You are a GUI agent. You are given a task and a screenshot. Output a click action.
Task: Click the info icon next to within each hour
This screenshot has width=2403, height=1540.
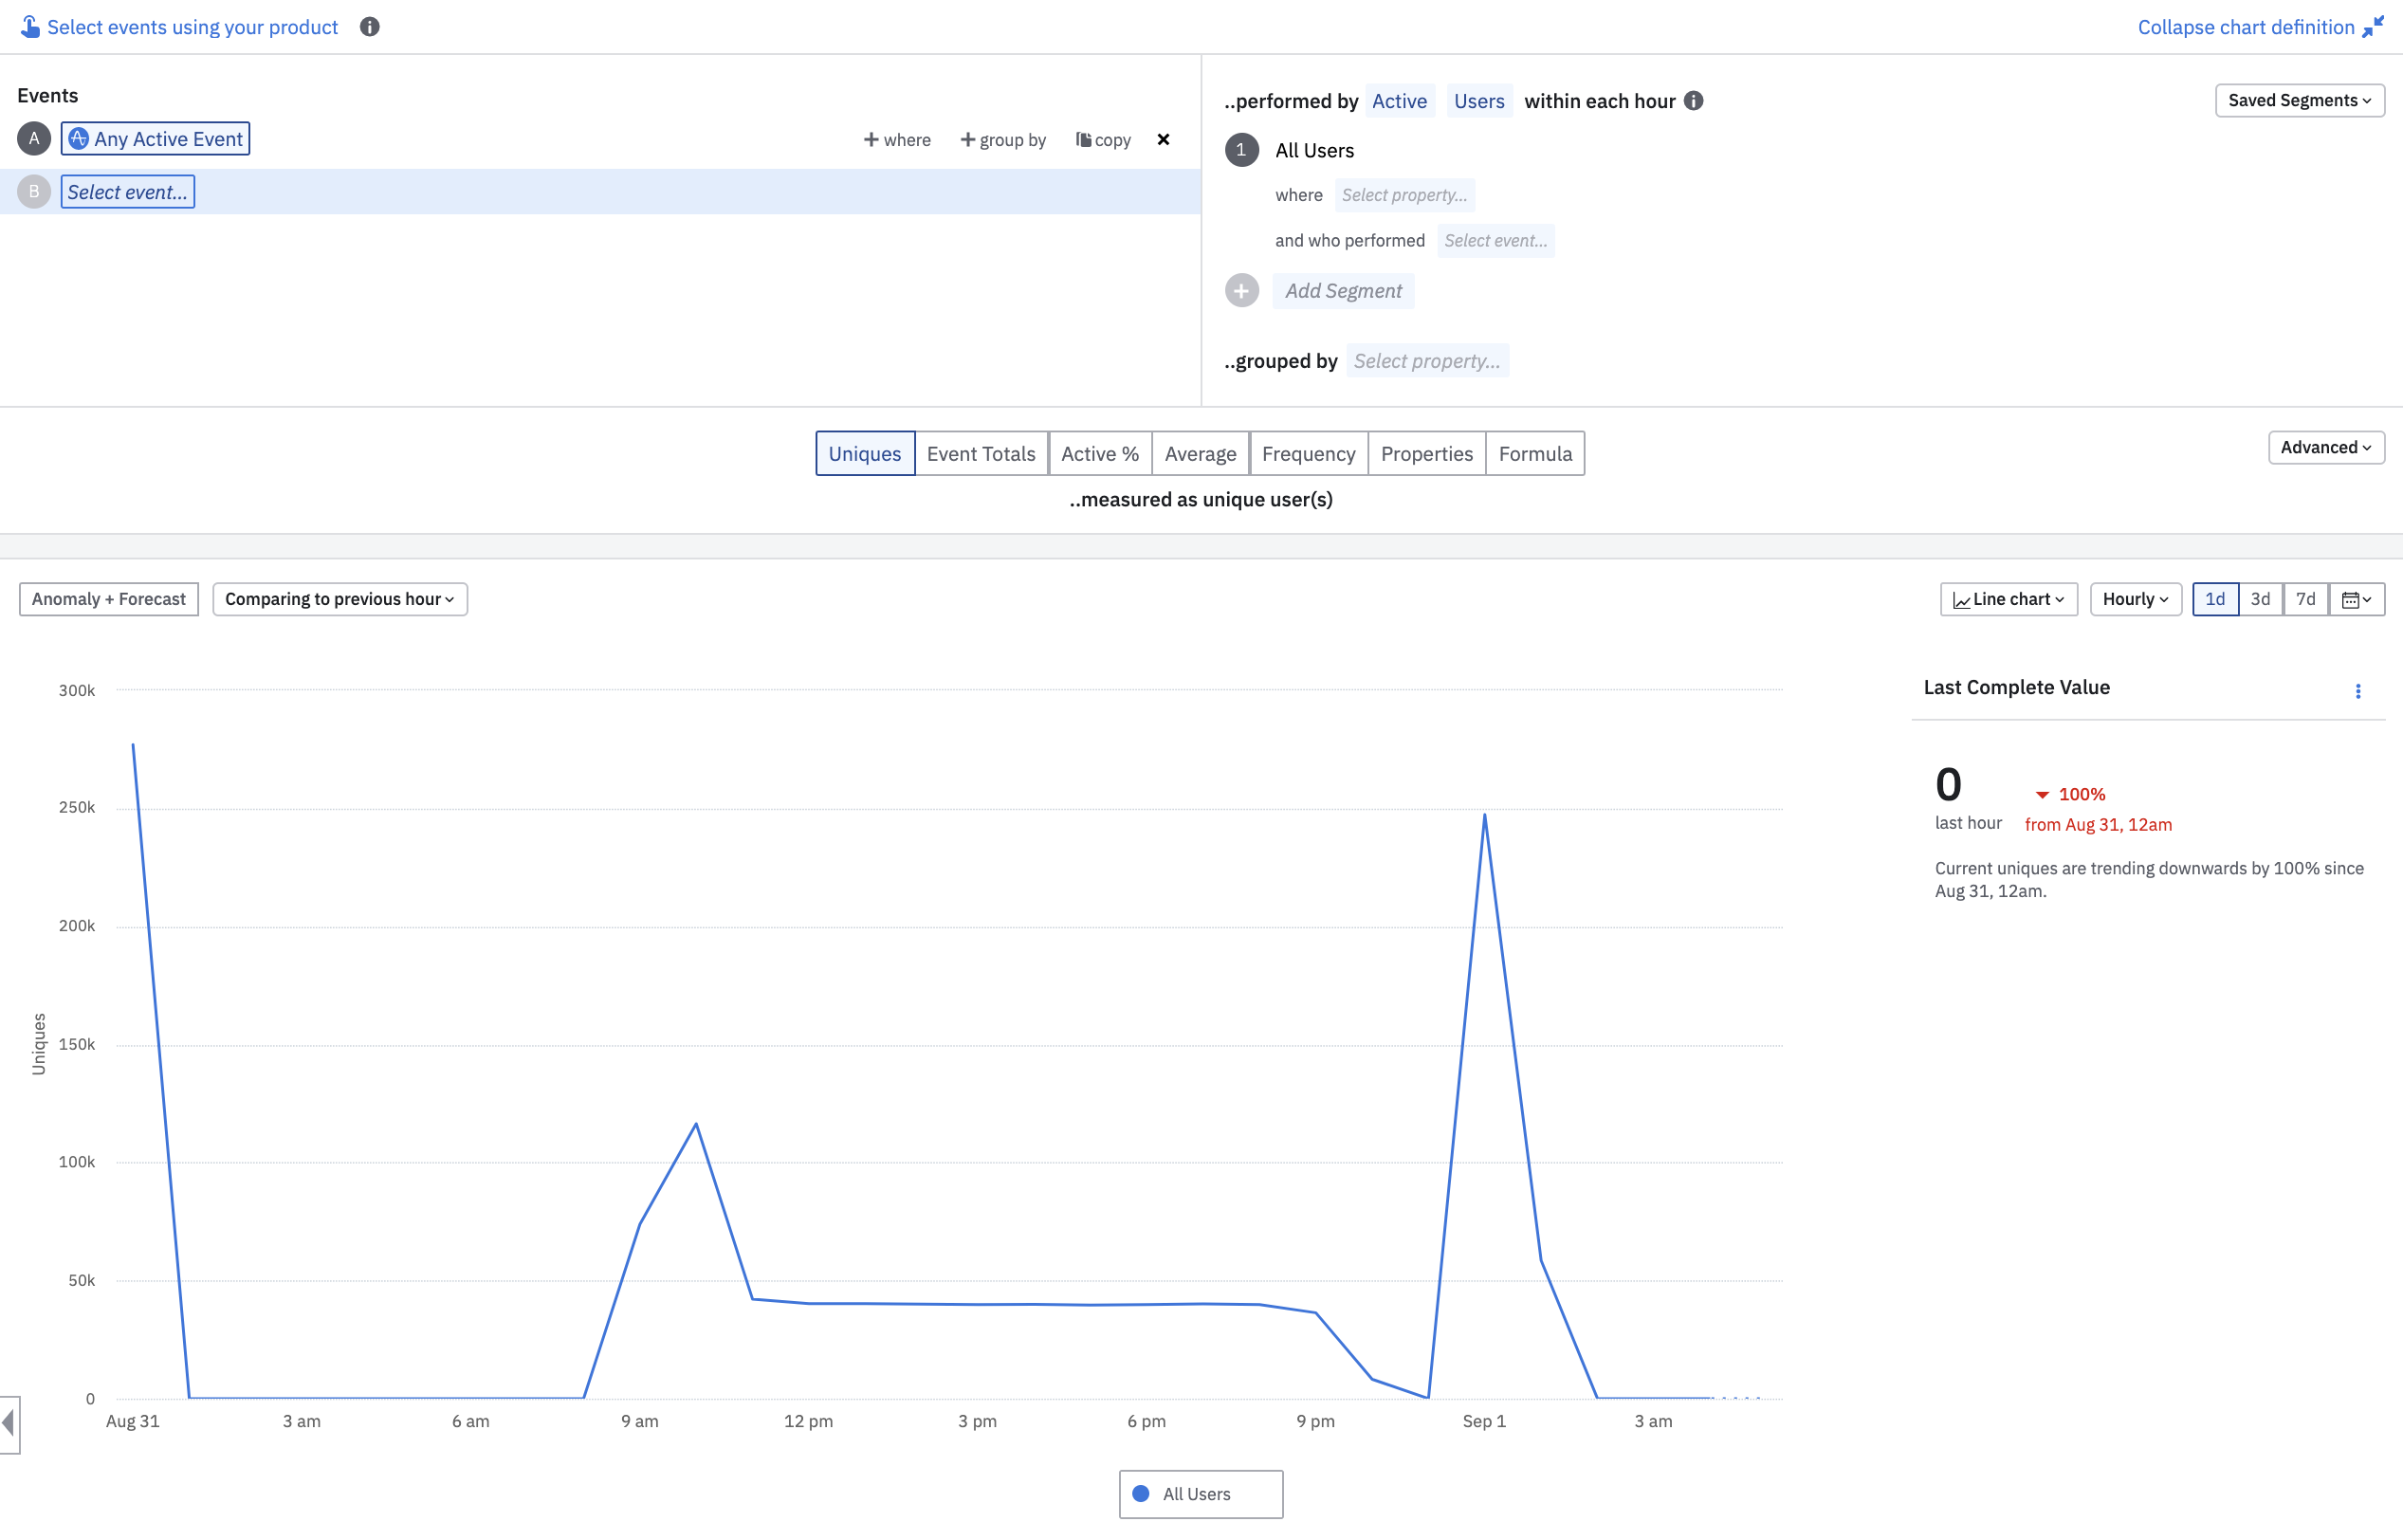point(1693,101)
